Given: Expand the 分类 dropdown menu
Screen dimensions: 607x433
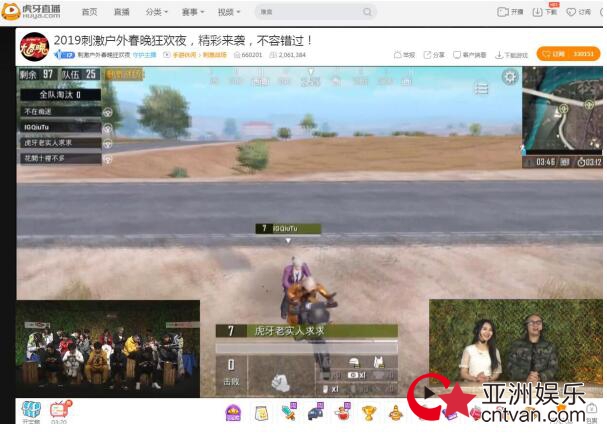Looking at the screenshot, I should click(156, 12).
